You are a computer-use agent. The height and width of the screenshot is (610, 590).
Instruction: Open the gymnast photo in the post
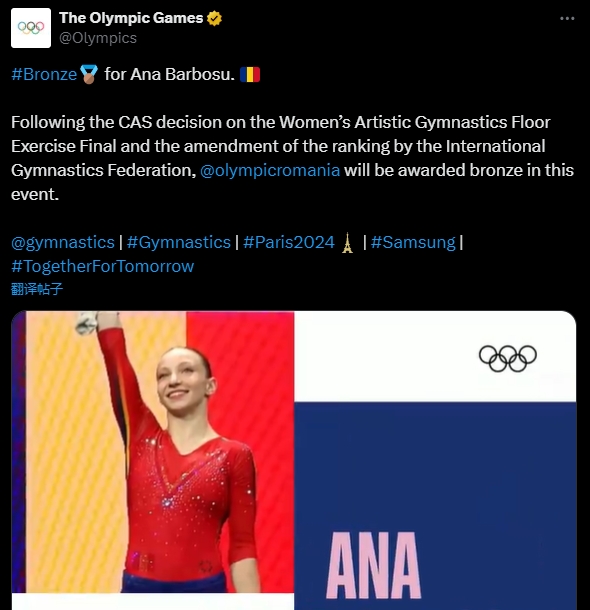(x=153, y=452)
